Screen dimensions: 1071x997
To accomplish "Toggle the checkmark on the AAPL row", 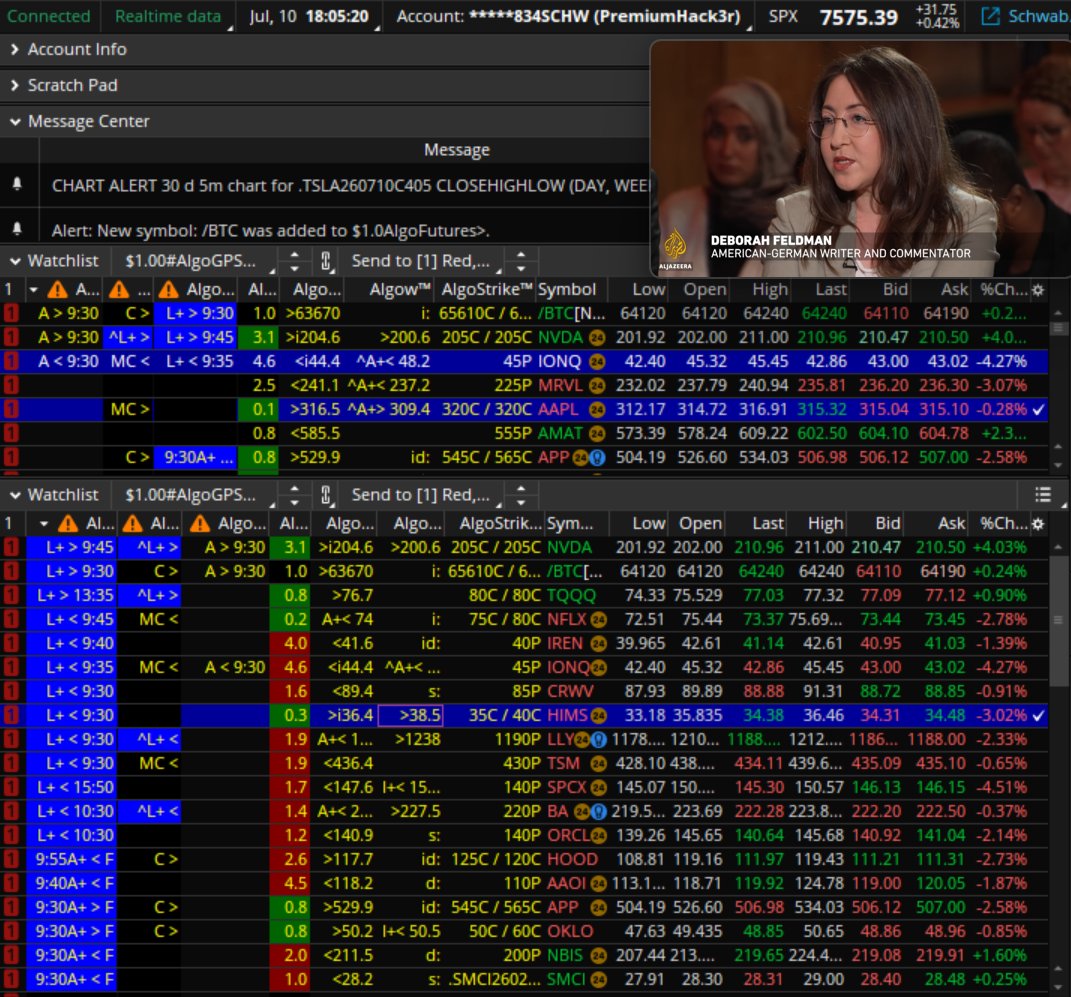I will point(1038,410).
